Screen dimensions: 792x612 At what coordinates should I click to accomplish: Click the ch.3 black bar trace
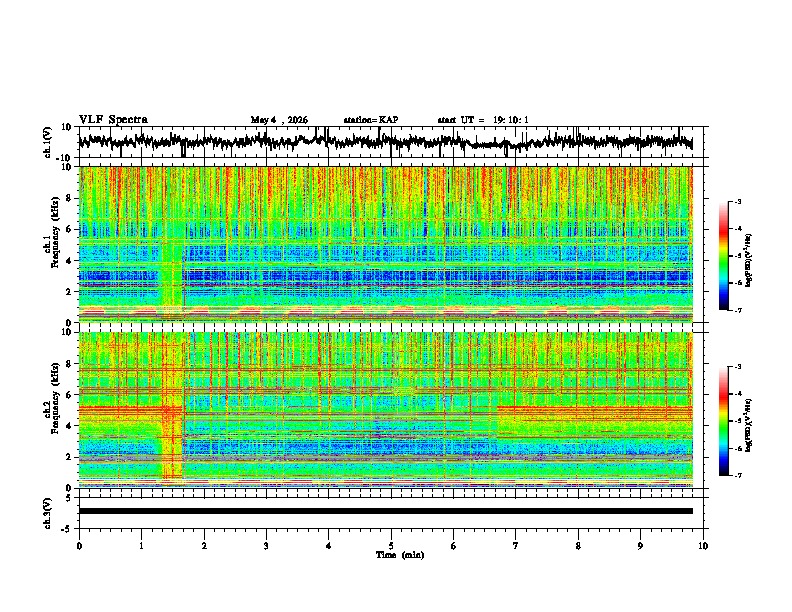(385, 511)
